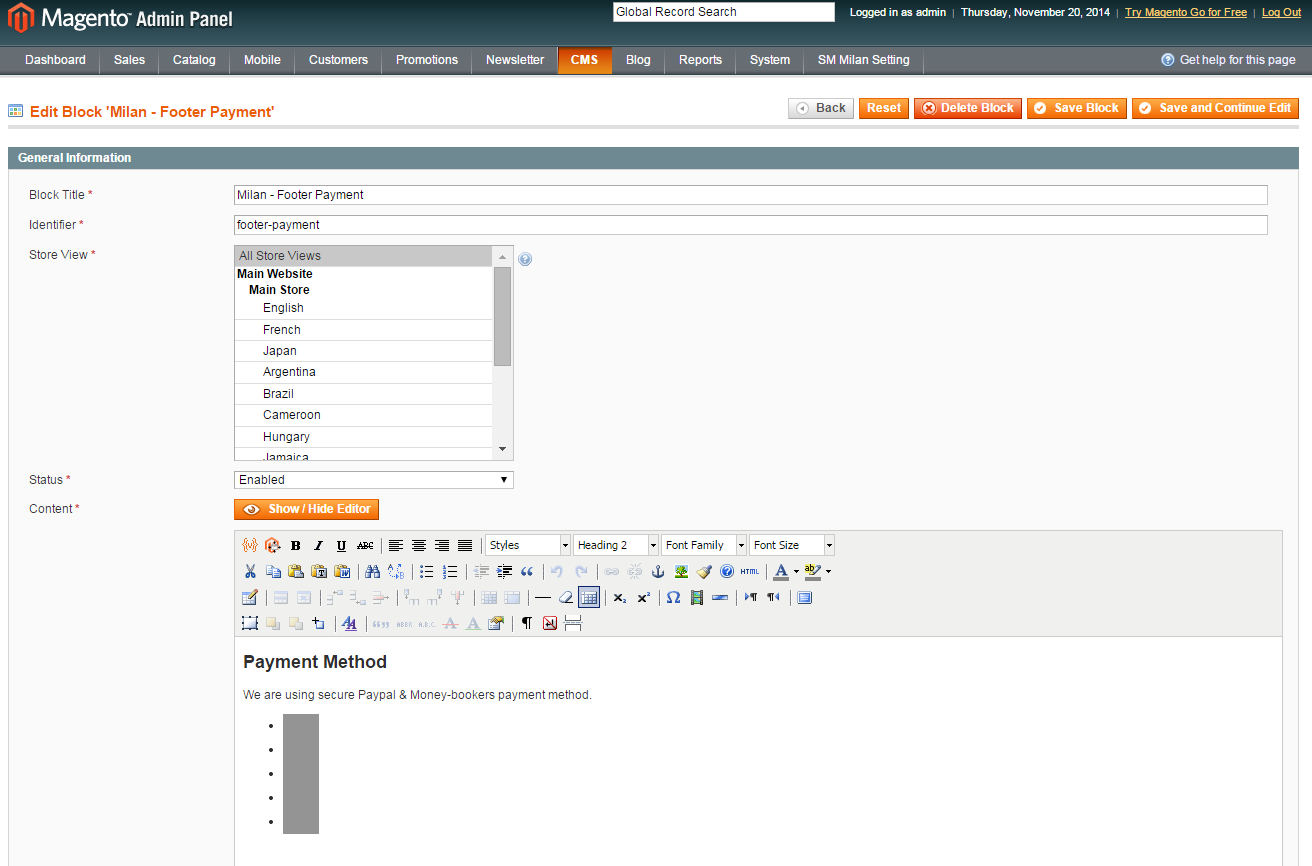Click the Save Block button
Image resolution: width=1312 pixels, height=866 pixels.
(1077, 108)
